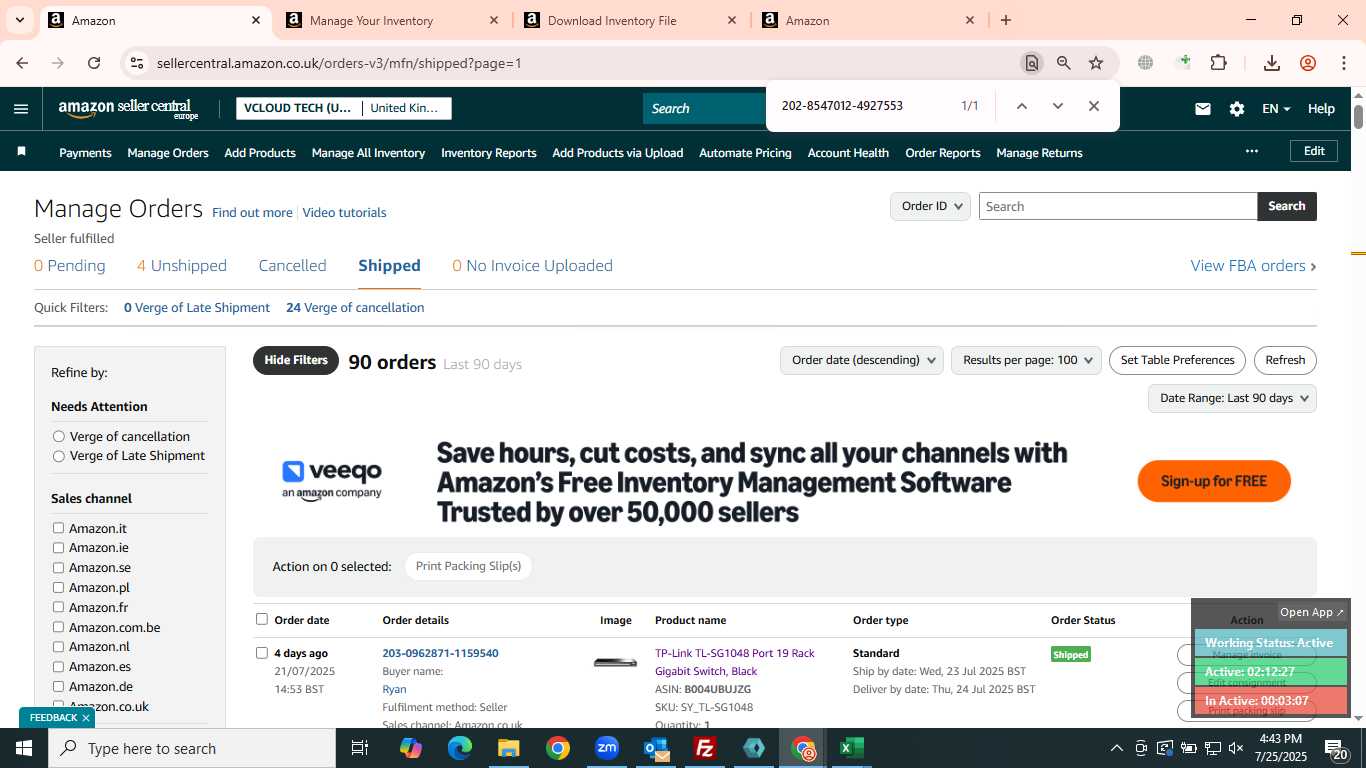The height and width of the screenshot is (768, 1366).
Task: Open Date Range Last 90 days dropdown
Action: [x=1232, y=398]
